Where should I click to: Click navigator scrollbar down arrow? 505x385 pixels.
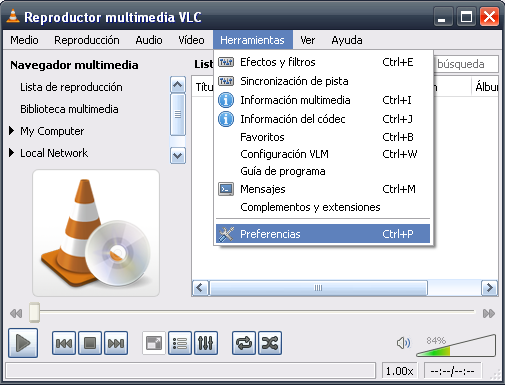click(178, 155)
